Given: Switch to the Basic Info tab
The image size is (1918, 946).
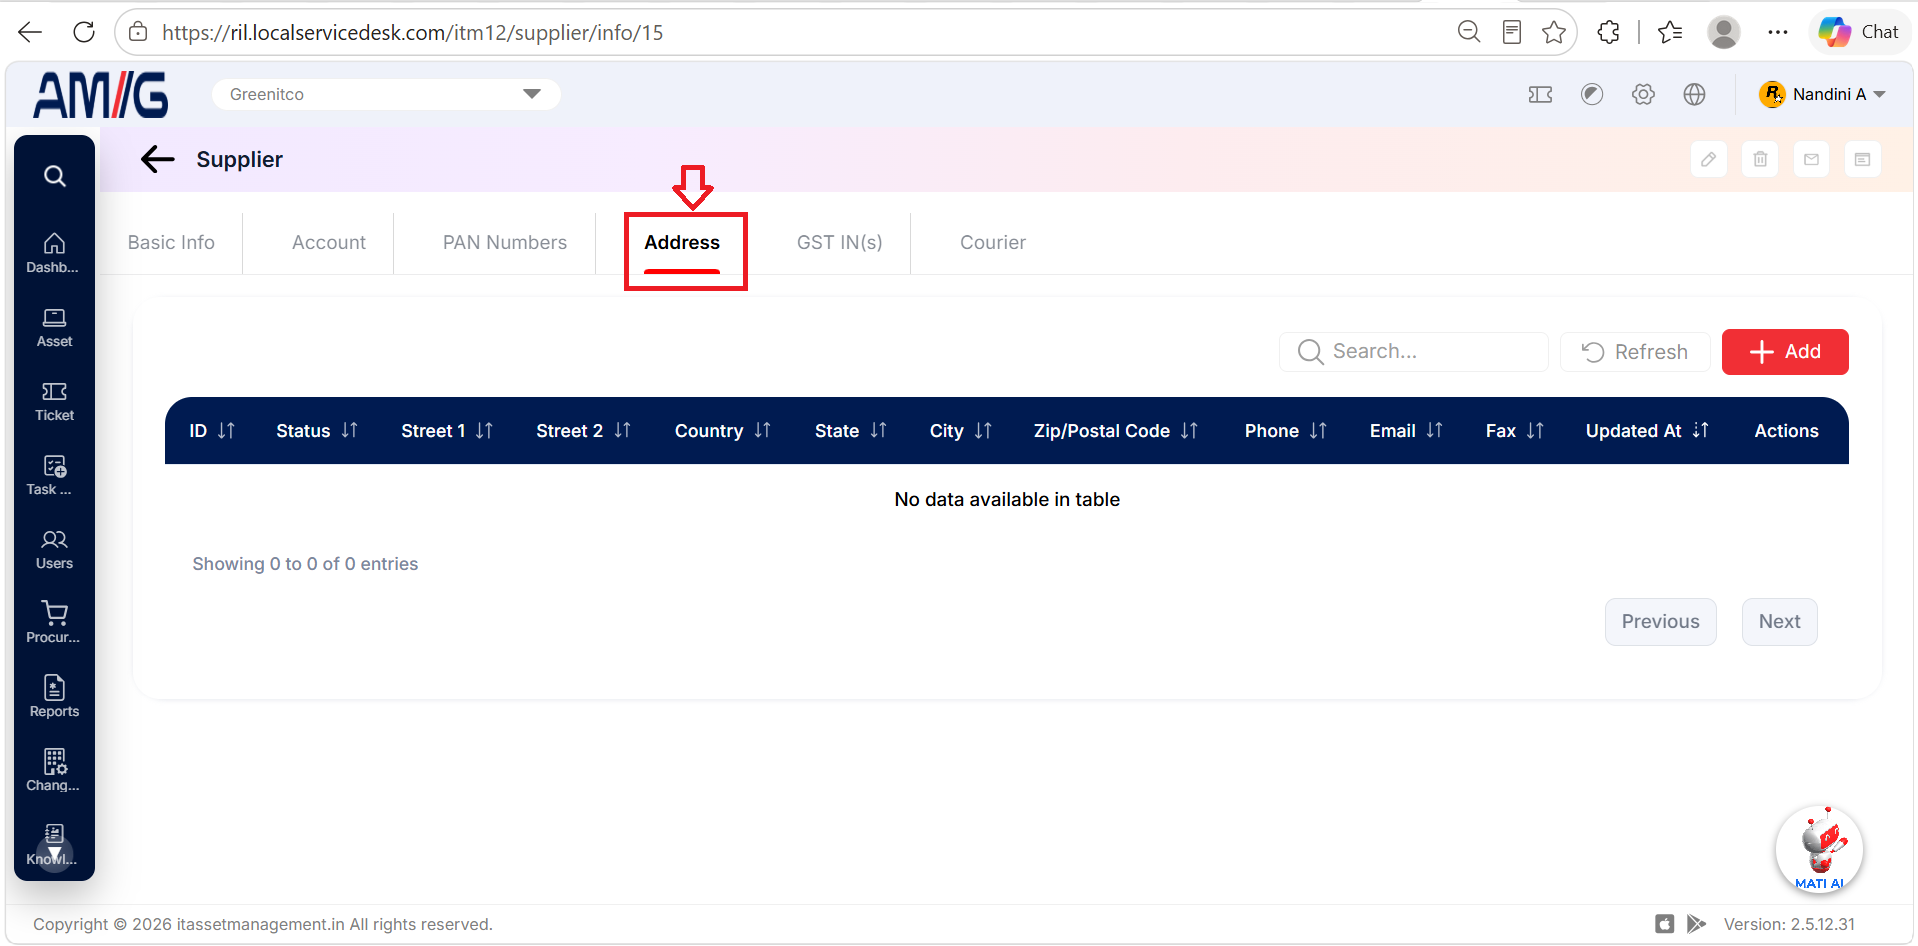Looking at the screenshot, I should [171, 243].
